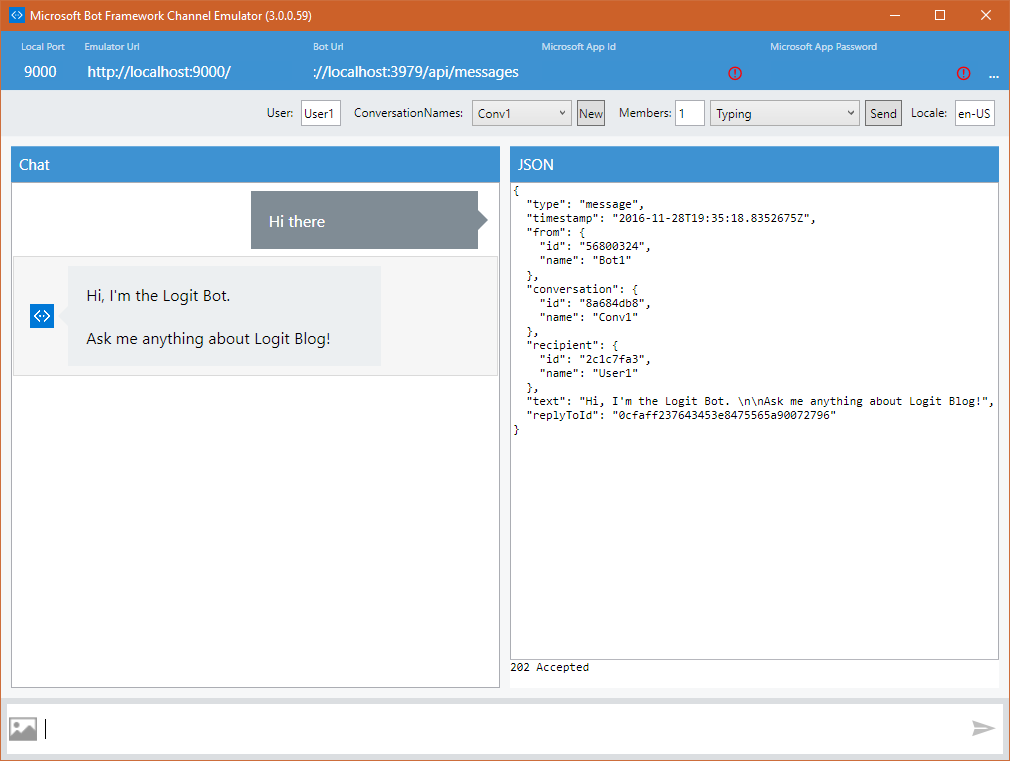Click the Chat panel header
This screenshot has width=1010, height=761.
pos(256,164)
